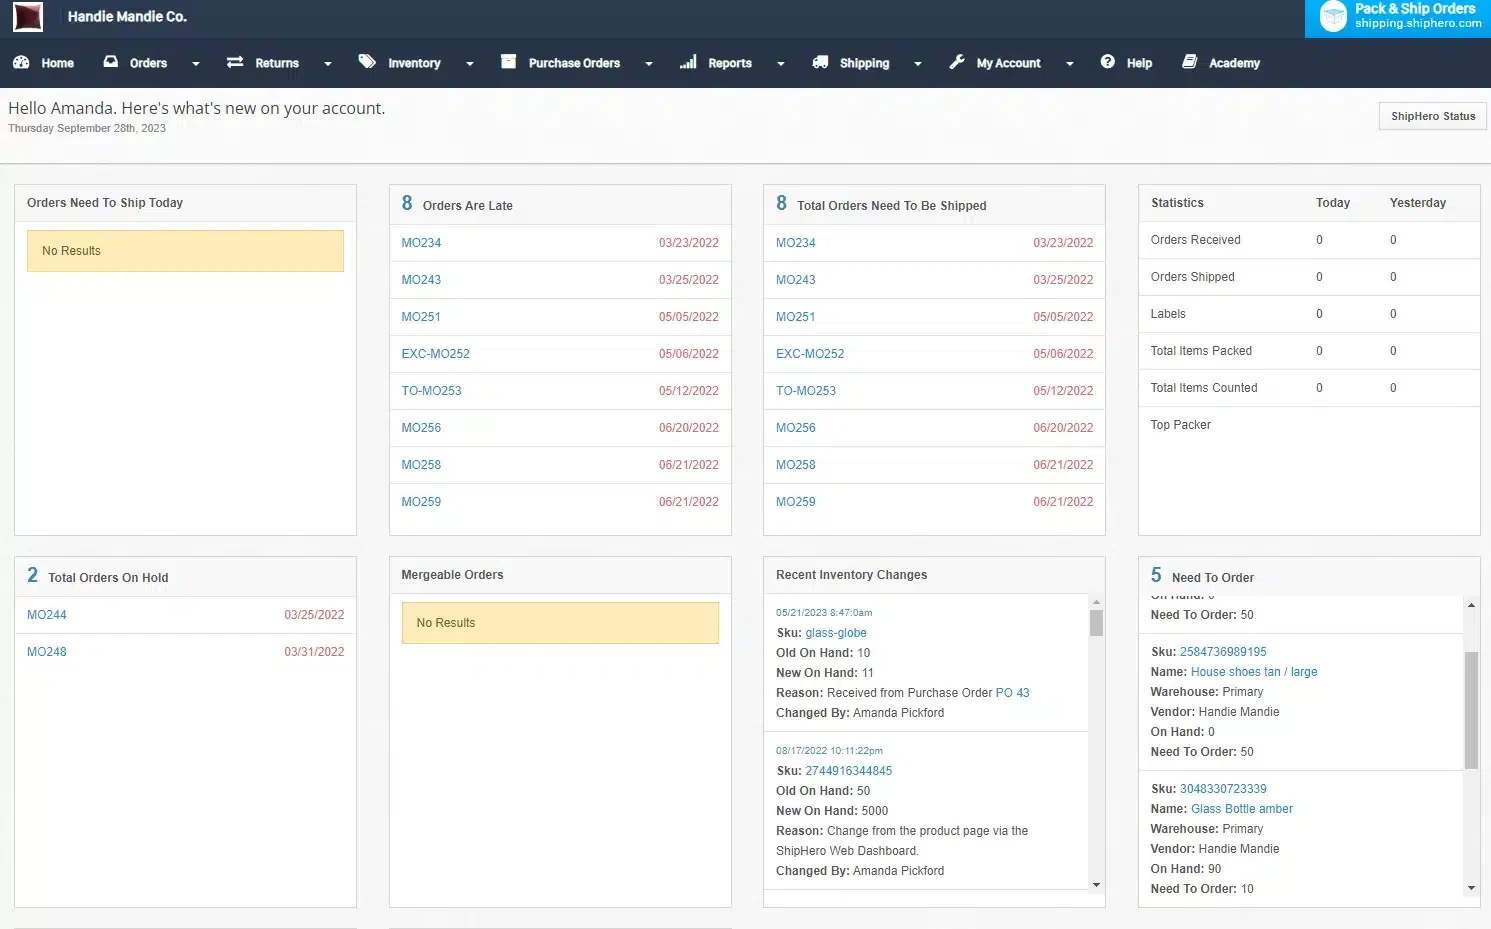Click the Returns swap arrows icon
This screenshot has width=1491, height=929.
click(235, 62)
